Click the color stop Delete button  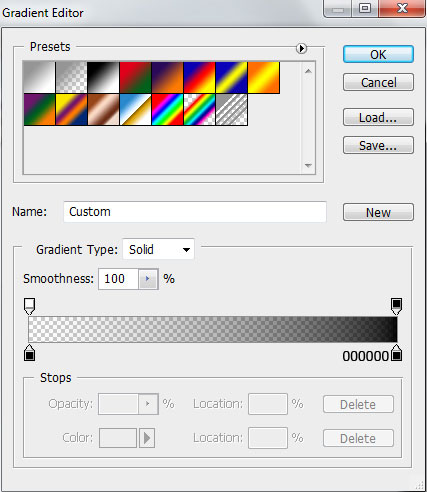coord(358,438)
